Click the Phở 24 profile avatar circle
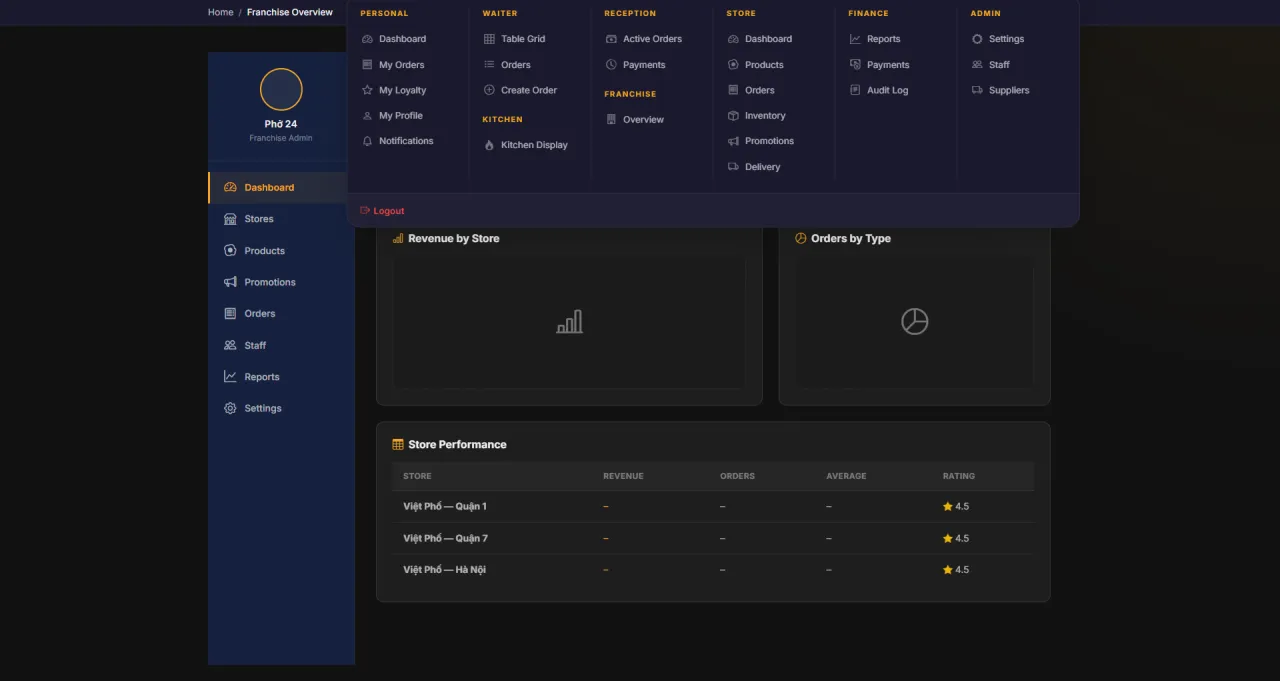1280x681 pixels. pos(281,89)
